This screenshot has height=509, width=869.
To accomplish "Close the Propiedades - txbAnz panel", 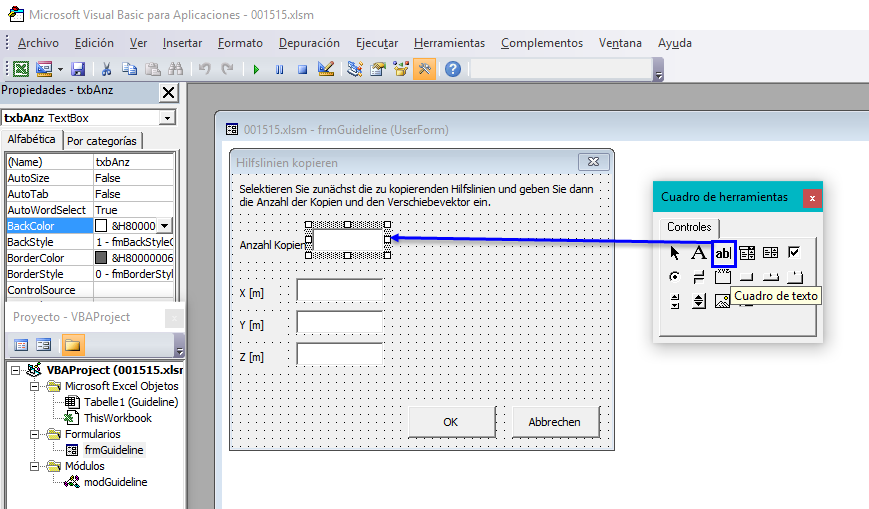I will pyautogui.click(x=168, y=93).
